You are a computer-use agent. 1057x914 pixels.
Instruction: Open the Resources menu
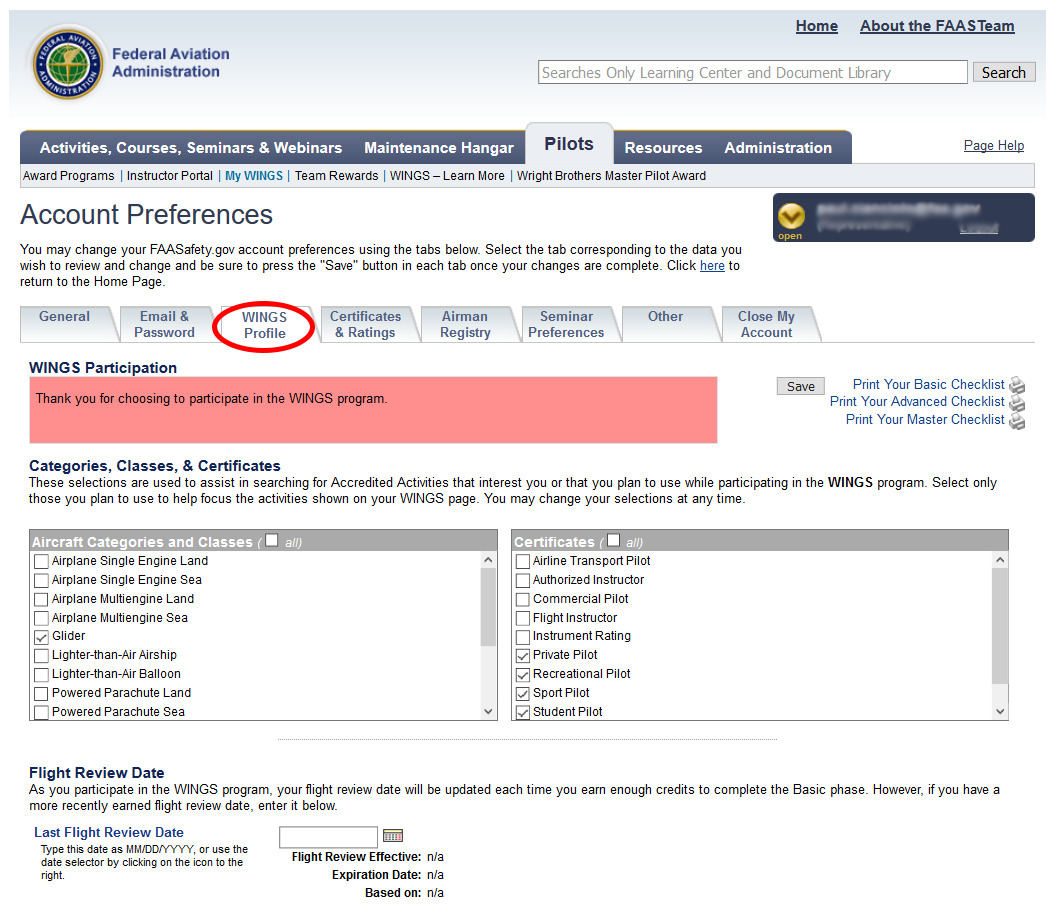663,148
